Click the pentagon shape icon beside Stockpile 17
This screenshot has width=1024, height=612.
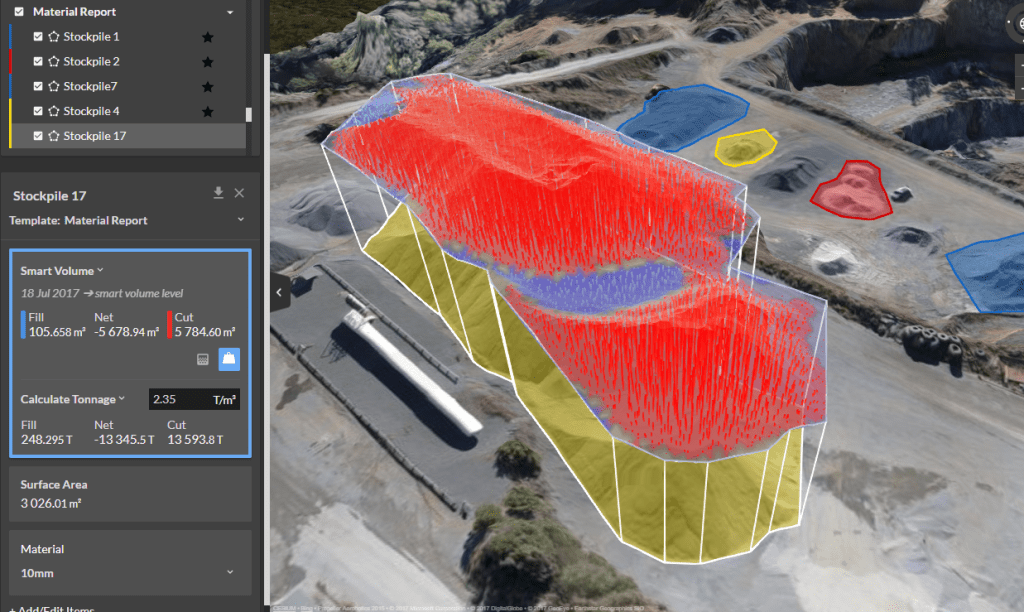53,136
